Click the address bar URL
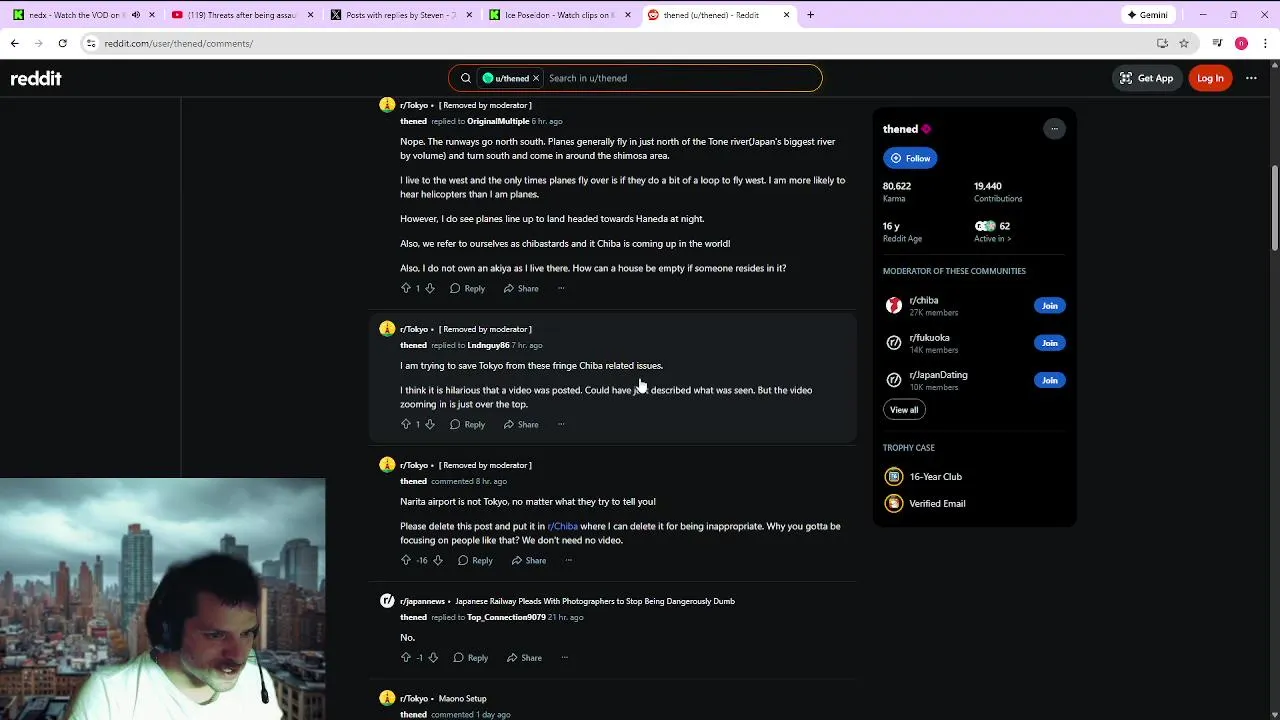The image size is (1280, 720). coord(179,43)
